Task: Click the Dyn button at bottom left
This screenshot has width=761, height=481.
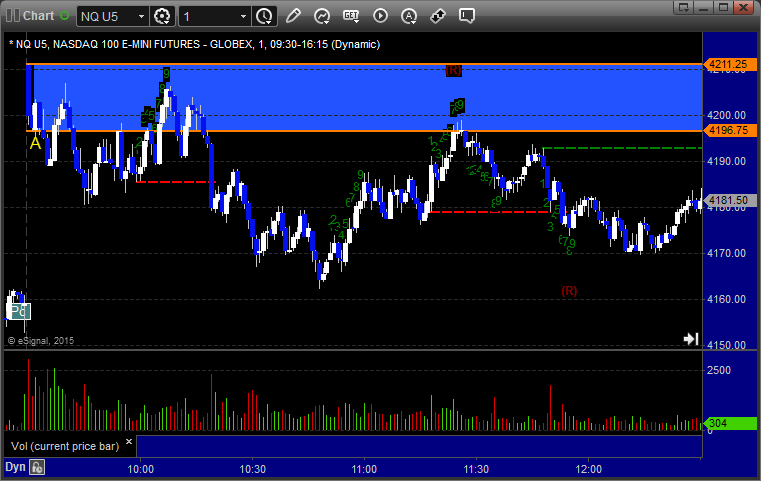Action: tap(15, 467)
